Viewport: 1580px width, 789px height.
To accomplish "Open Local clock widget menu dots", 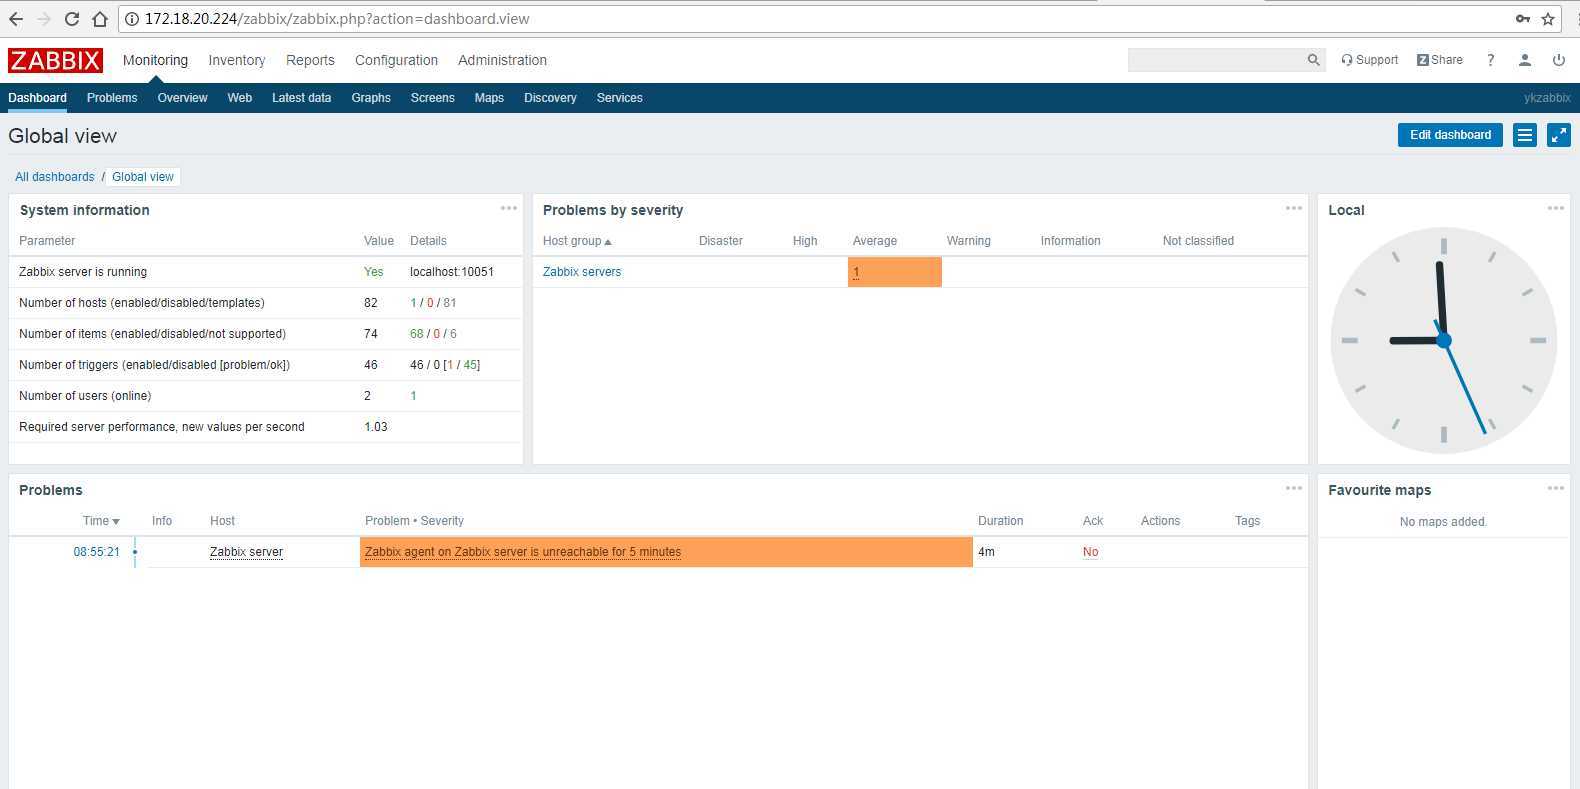I will click(1556, 209).
